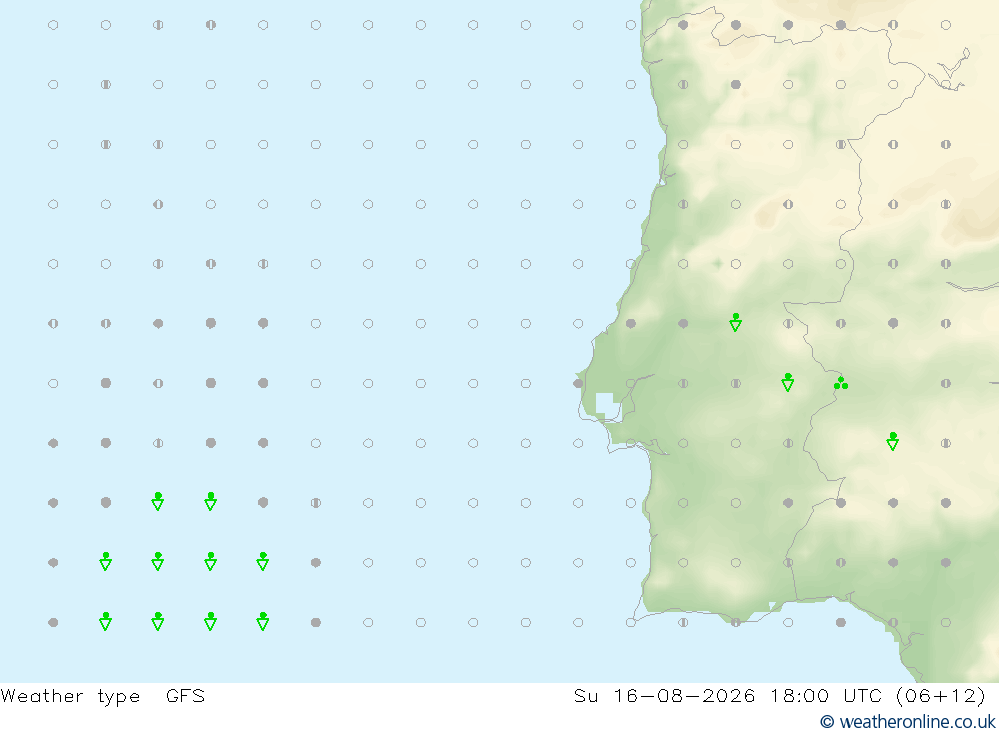Click the date "Su 16-08-2026"
This screenshot has height=733, width=1000.
pos(665,695)
